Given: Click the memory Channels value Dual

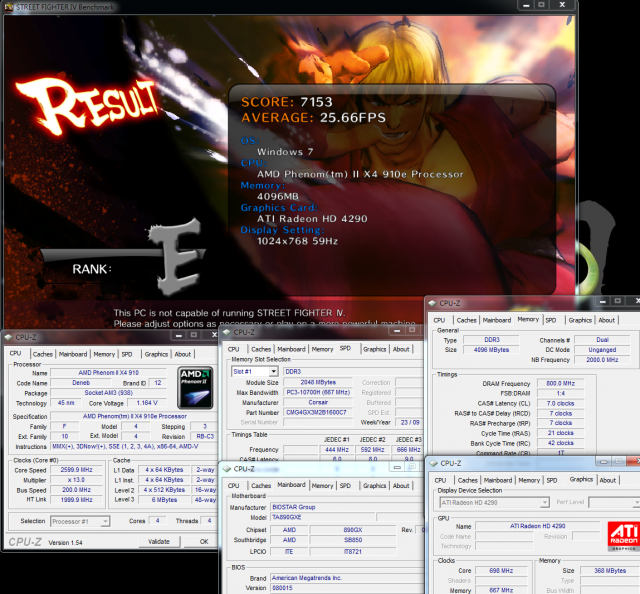Looking at the screenshot, I should click(602, 340).
